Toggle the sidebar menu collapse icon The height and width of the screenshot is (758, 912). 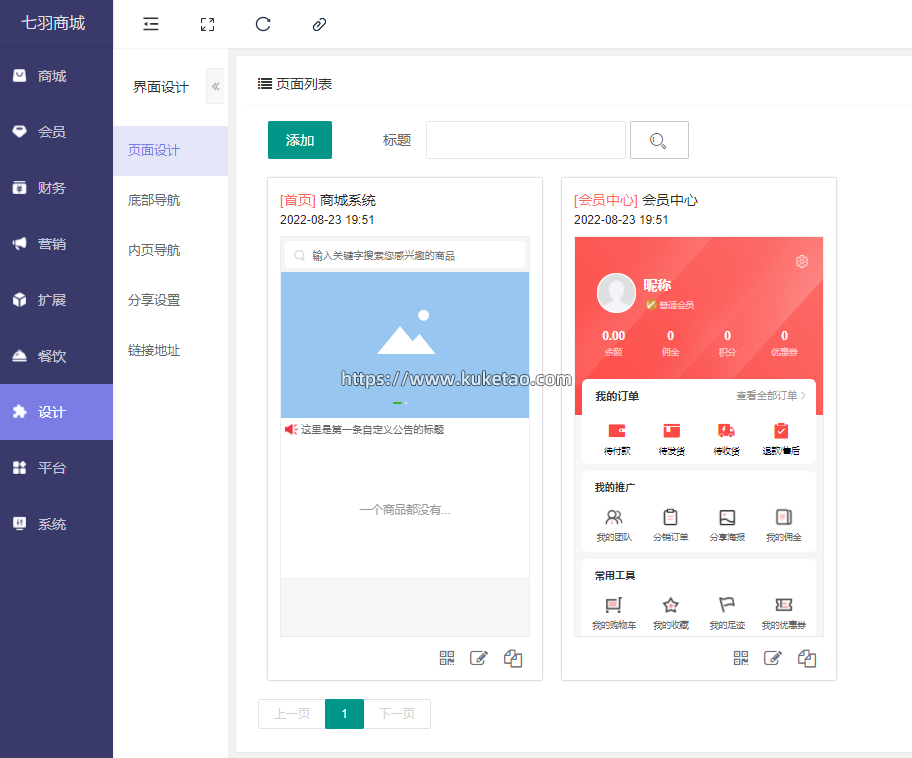pyautogui.click(x=151, y=24)
